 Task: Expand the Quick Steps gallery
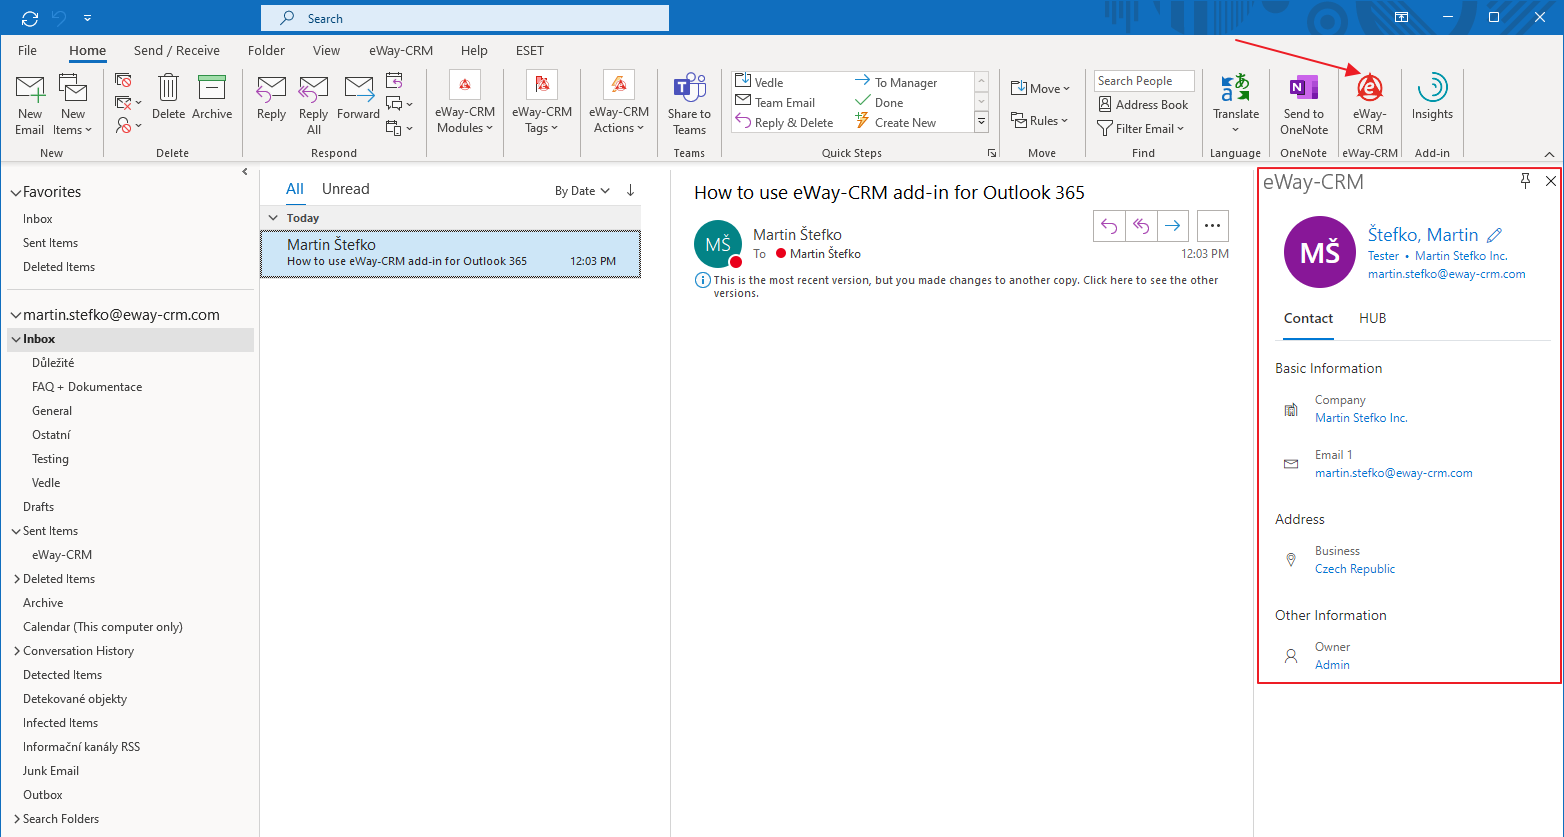pos(981,121)
